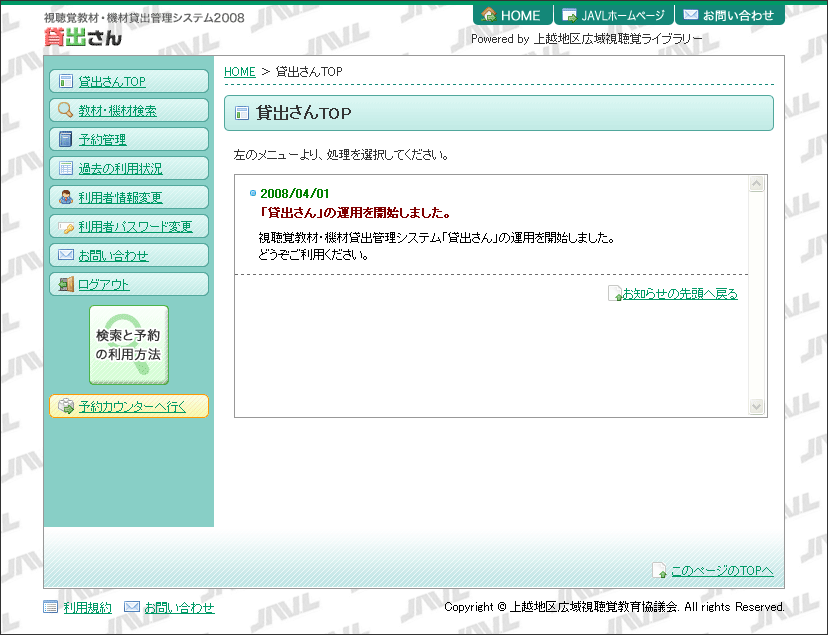The height and width of the screenshot is (635, 828).
Task: Click the icon beside 予約カウンターへ行く
Action: tap(66, 406)
